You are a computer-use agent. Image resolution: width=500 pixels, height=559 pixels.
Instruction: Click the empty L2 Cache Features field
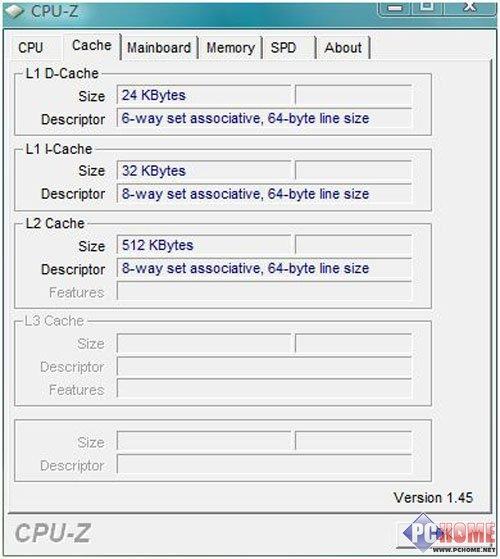(x=264, y=291)
